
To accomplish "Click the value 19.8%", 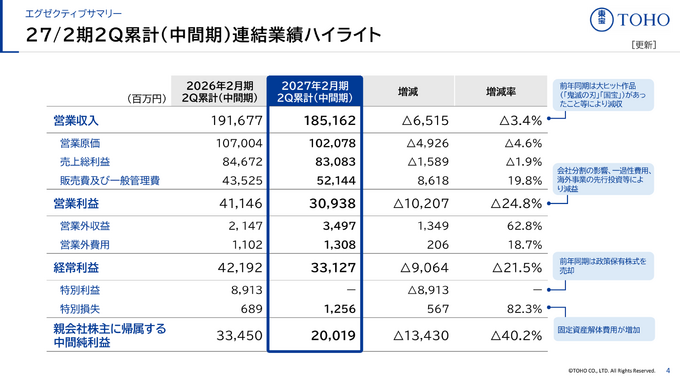I will [525, 180].
